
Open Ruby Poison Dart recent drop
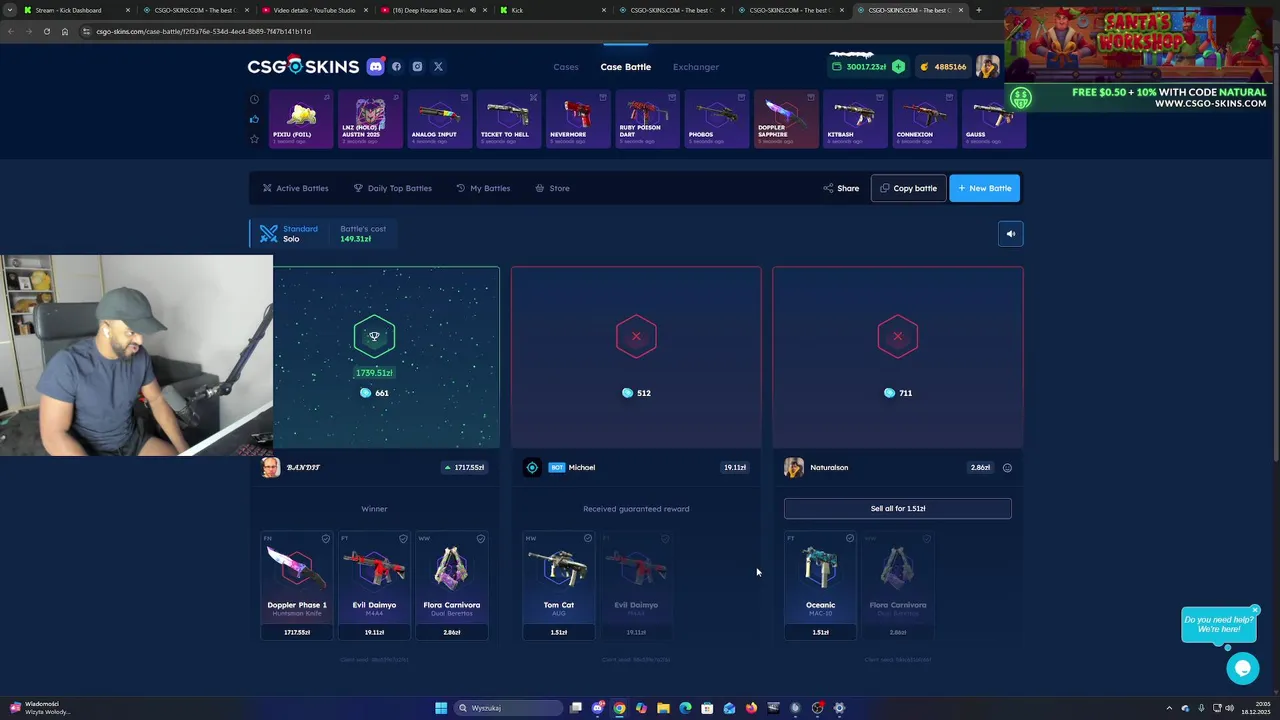[646, 119]
